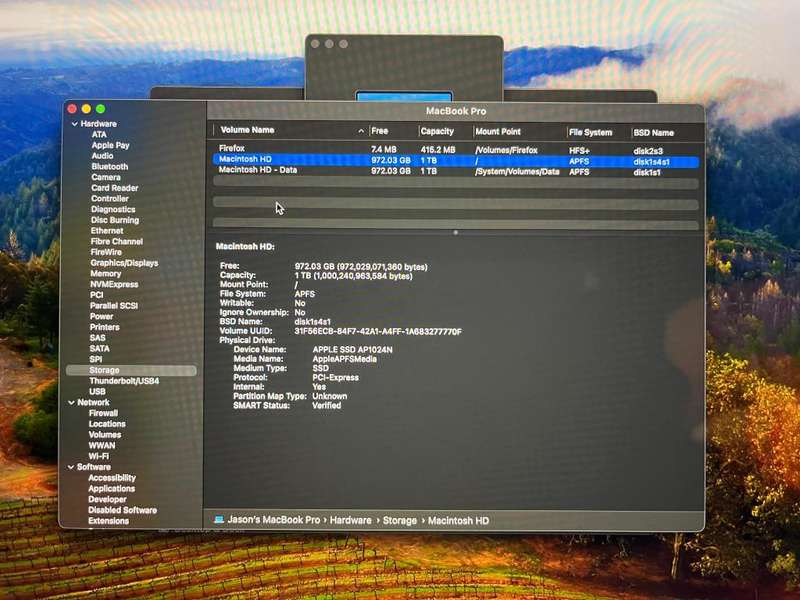Click Storage in the path bar

pos(399,520)
